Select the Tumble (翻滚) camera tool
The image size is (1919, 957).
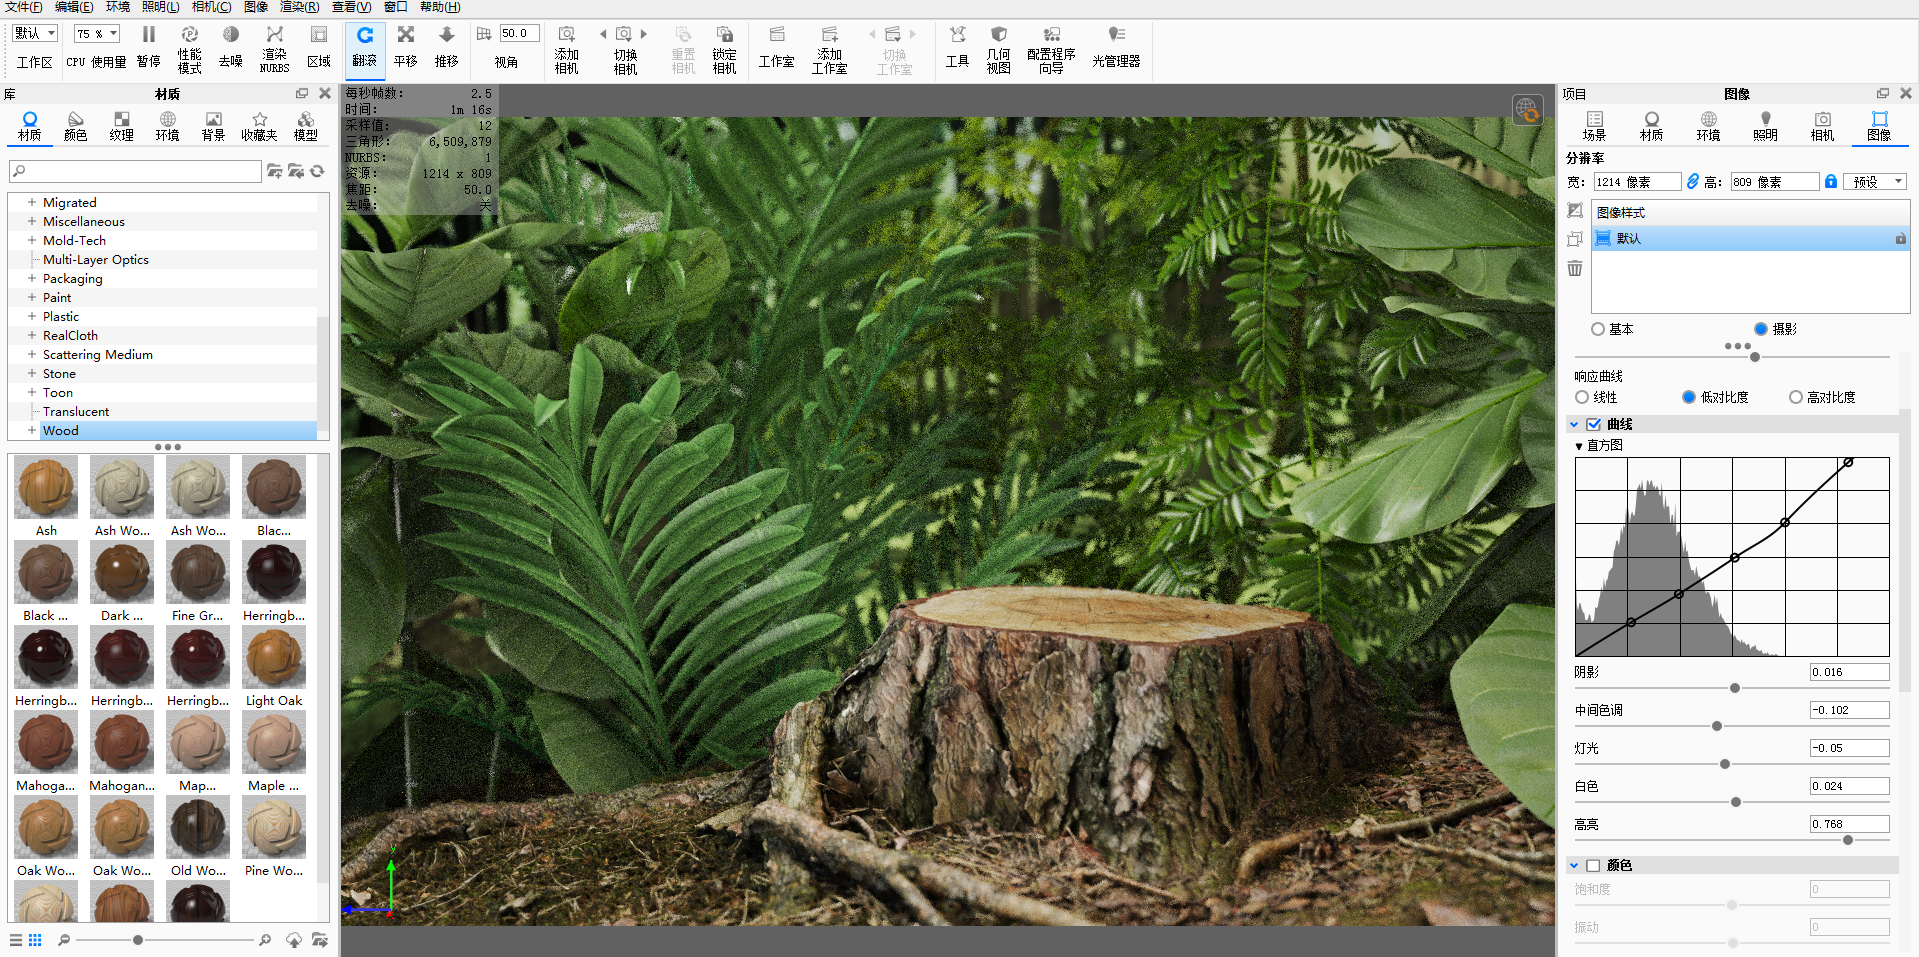click(364, 47)
